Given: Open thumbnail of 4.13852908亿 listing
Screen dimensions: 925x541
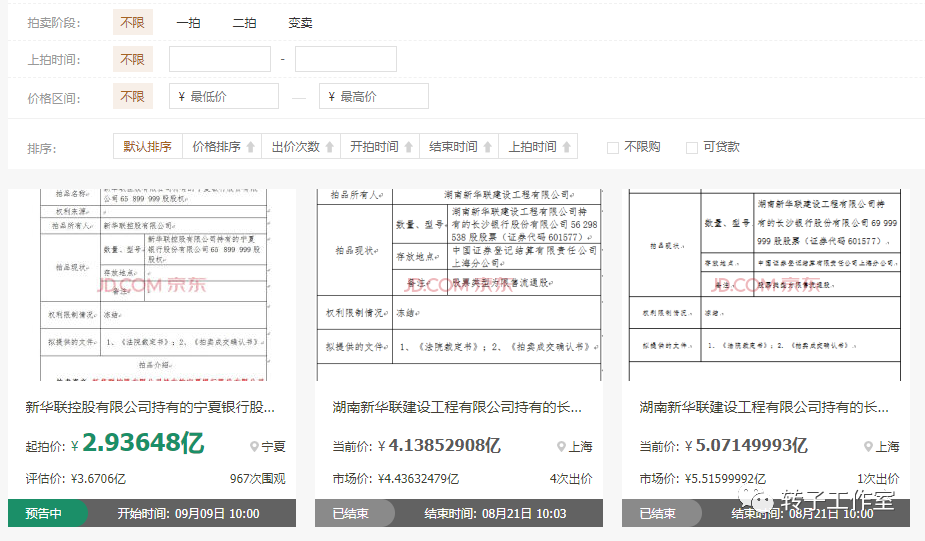Looking at the screenshot, I should (459, 285).
